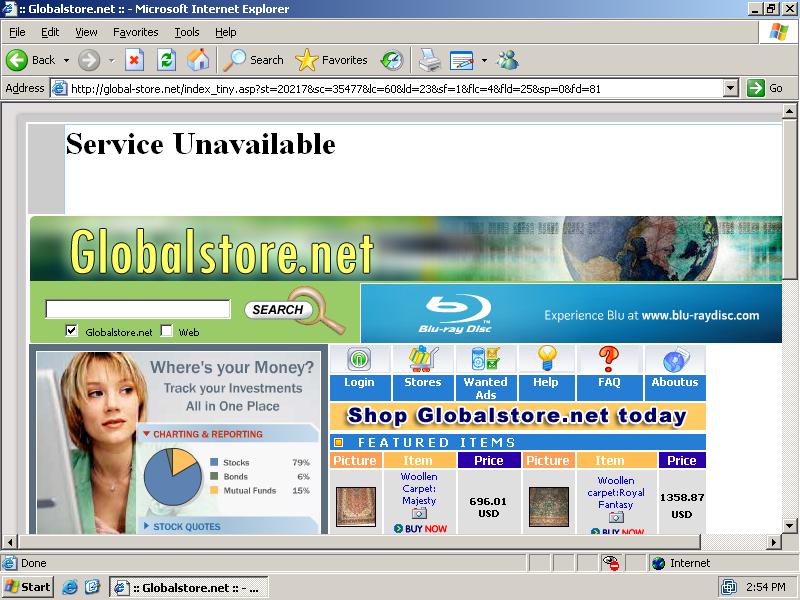Image resolution: width=800 pixels, height=600 pixels.
Task: Click the Back navigation arrow icon
Action: click(x=17, y=60)
